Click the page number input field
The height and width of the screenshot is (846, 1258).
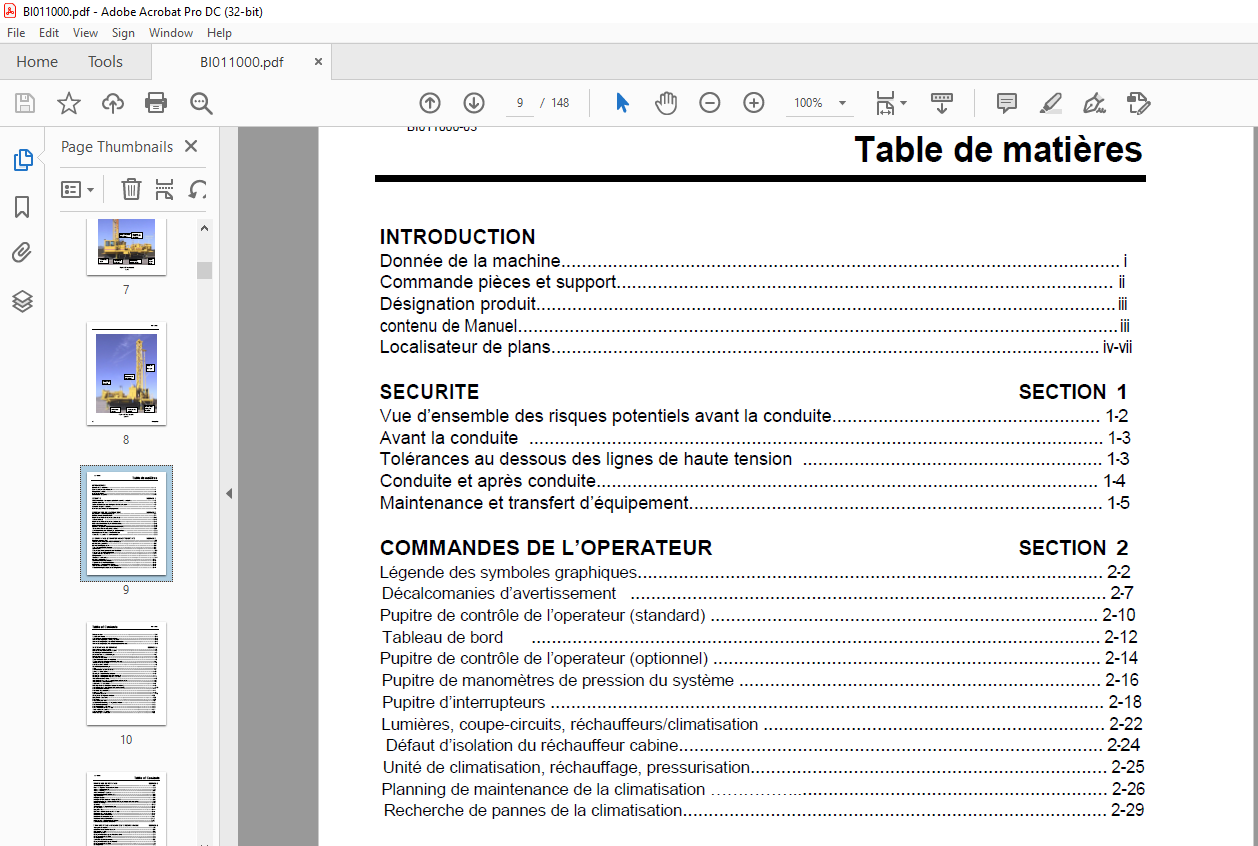(x=520, y=103)
